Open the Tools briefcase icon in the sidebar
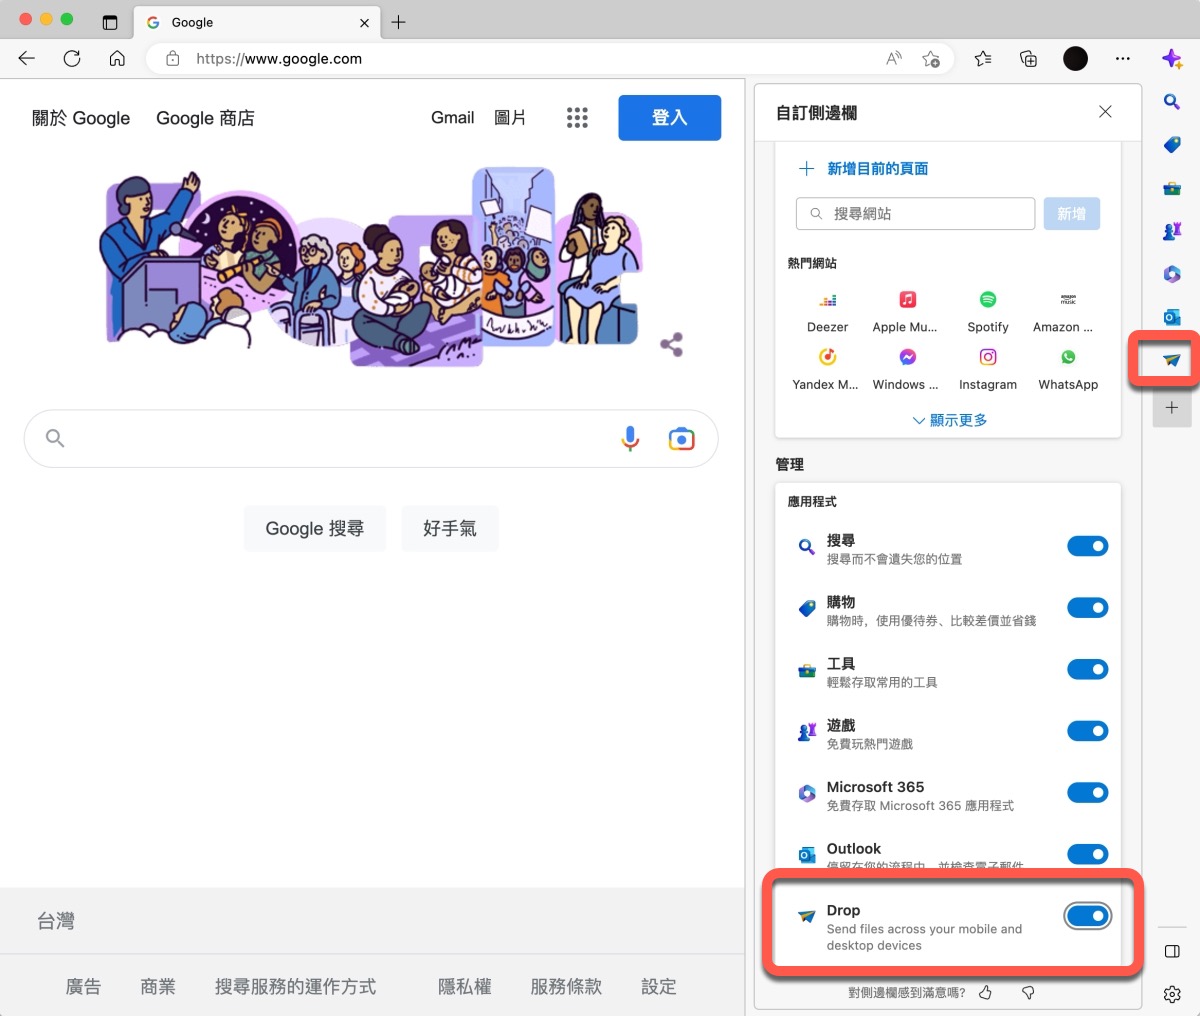 point(1172,188)
